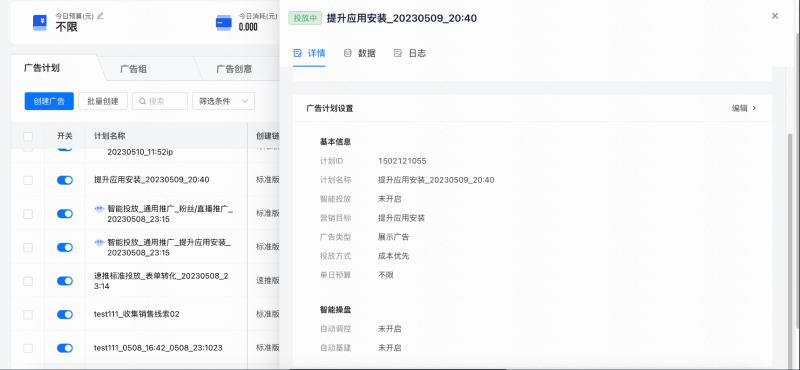The image size is (800, 370).
Task: Click the 批量创建 button
Action: point(103,101)
